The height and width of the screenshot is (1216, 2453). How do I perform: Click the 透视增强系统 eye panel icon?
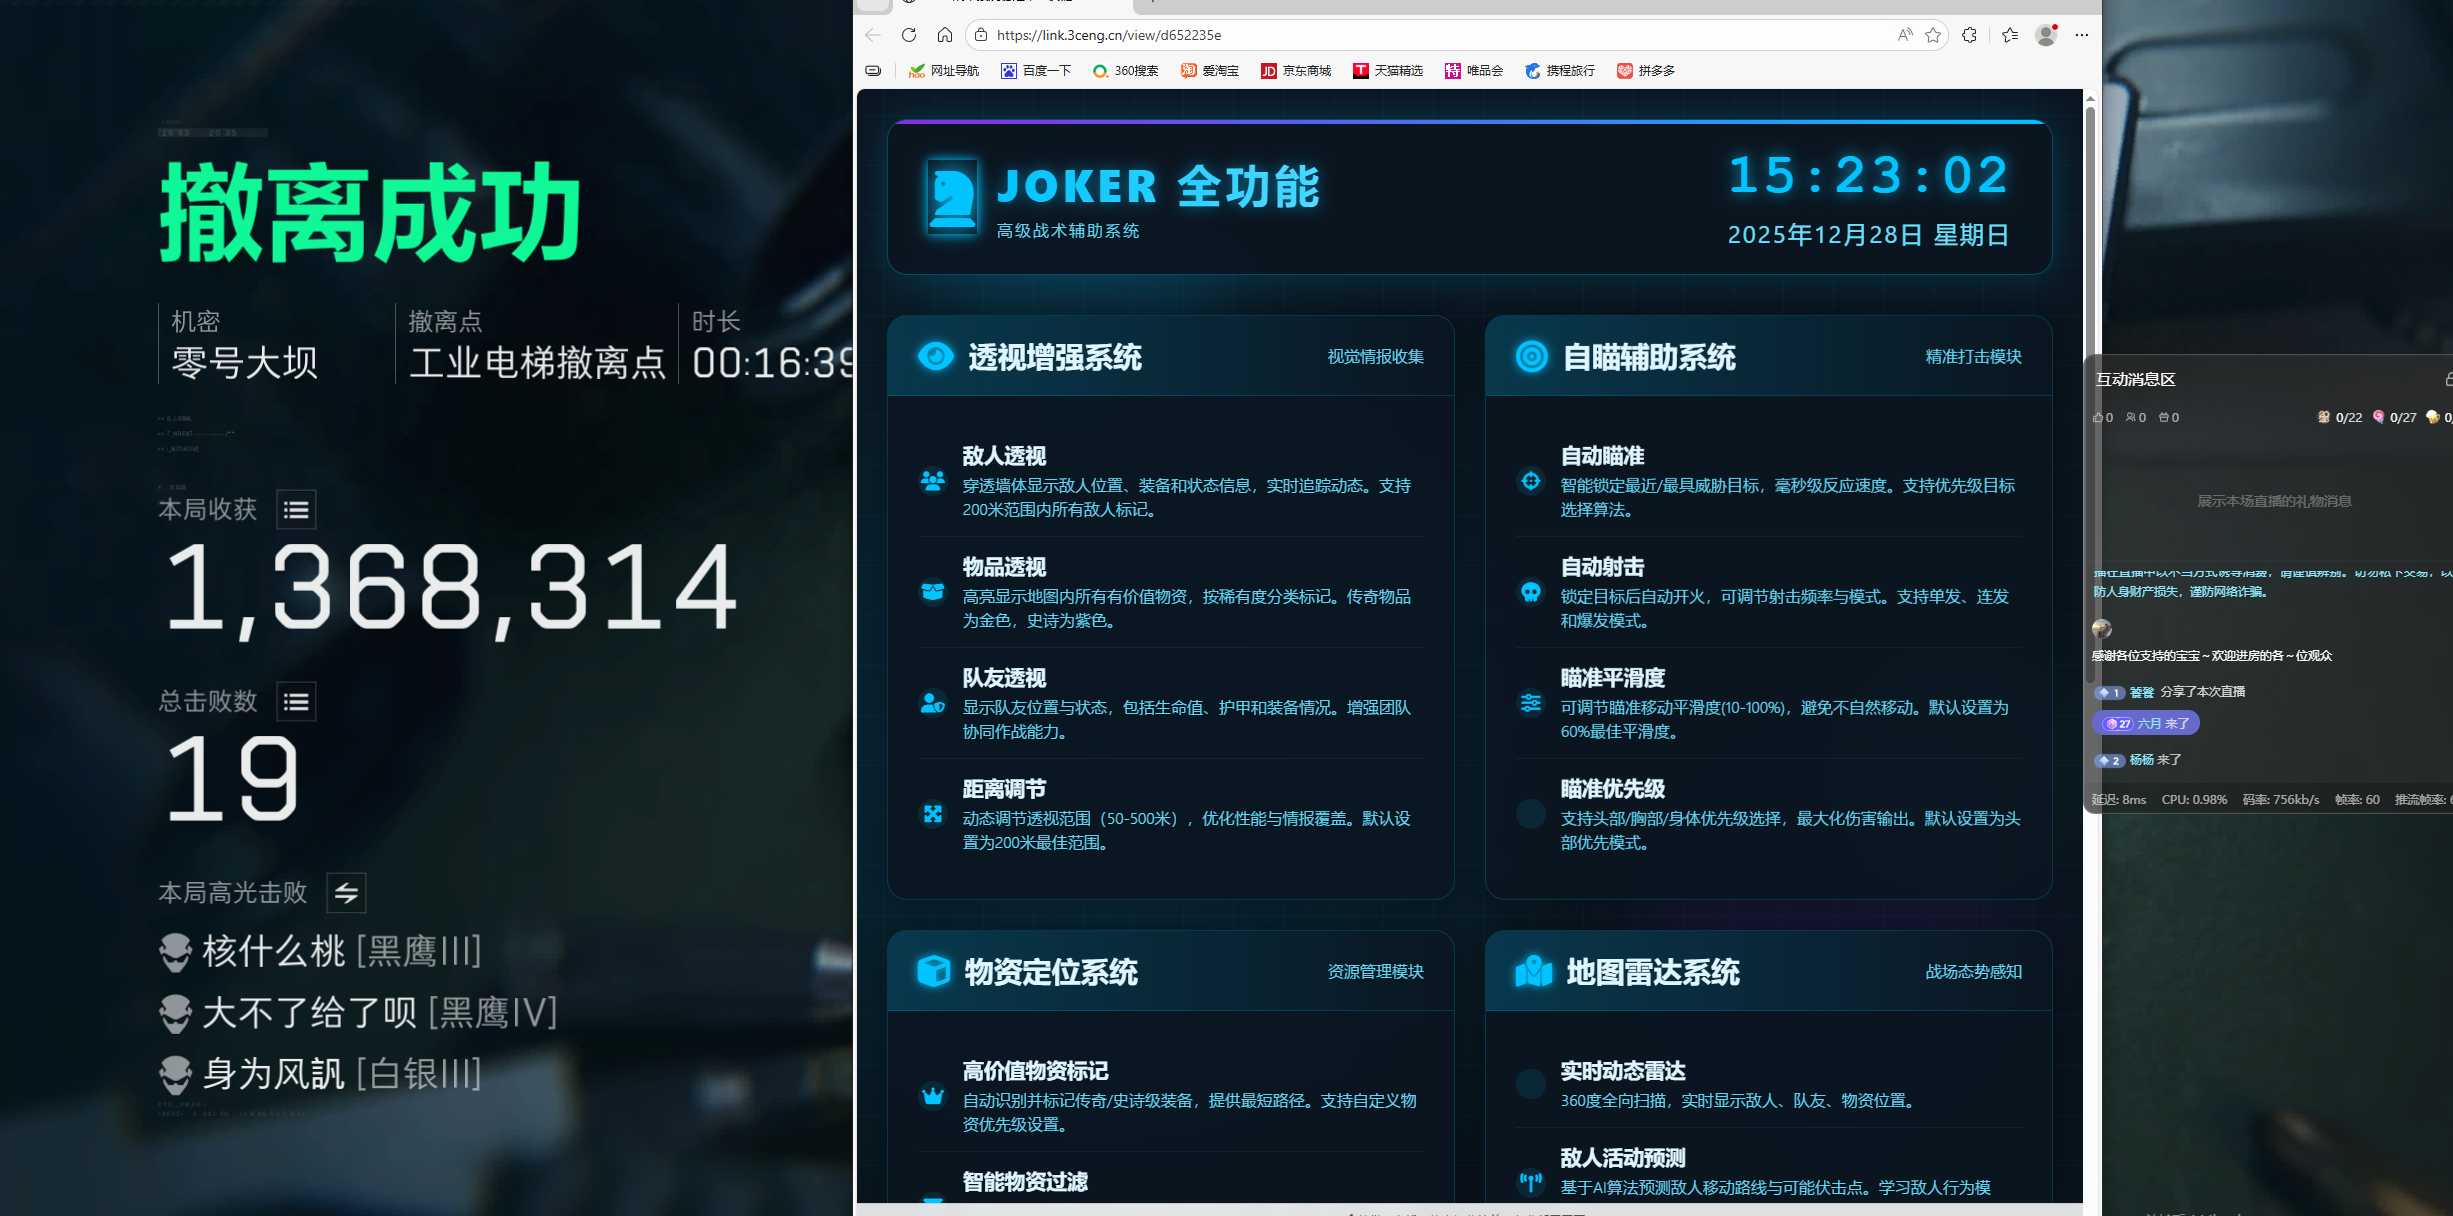[x=934, y=356]
